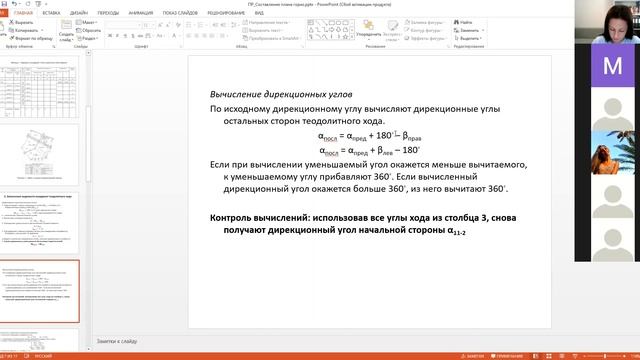Apply bulleted list icon
Image resolution: width=640 pixels, height=360 pixels.
(189, 25)
